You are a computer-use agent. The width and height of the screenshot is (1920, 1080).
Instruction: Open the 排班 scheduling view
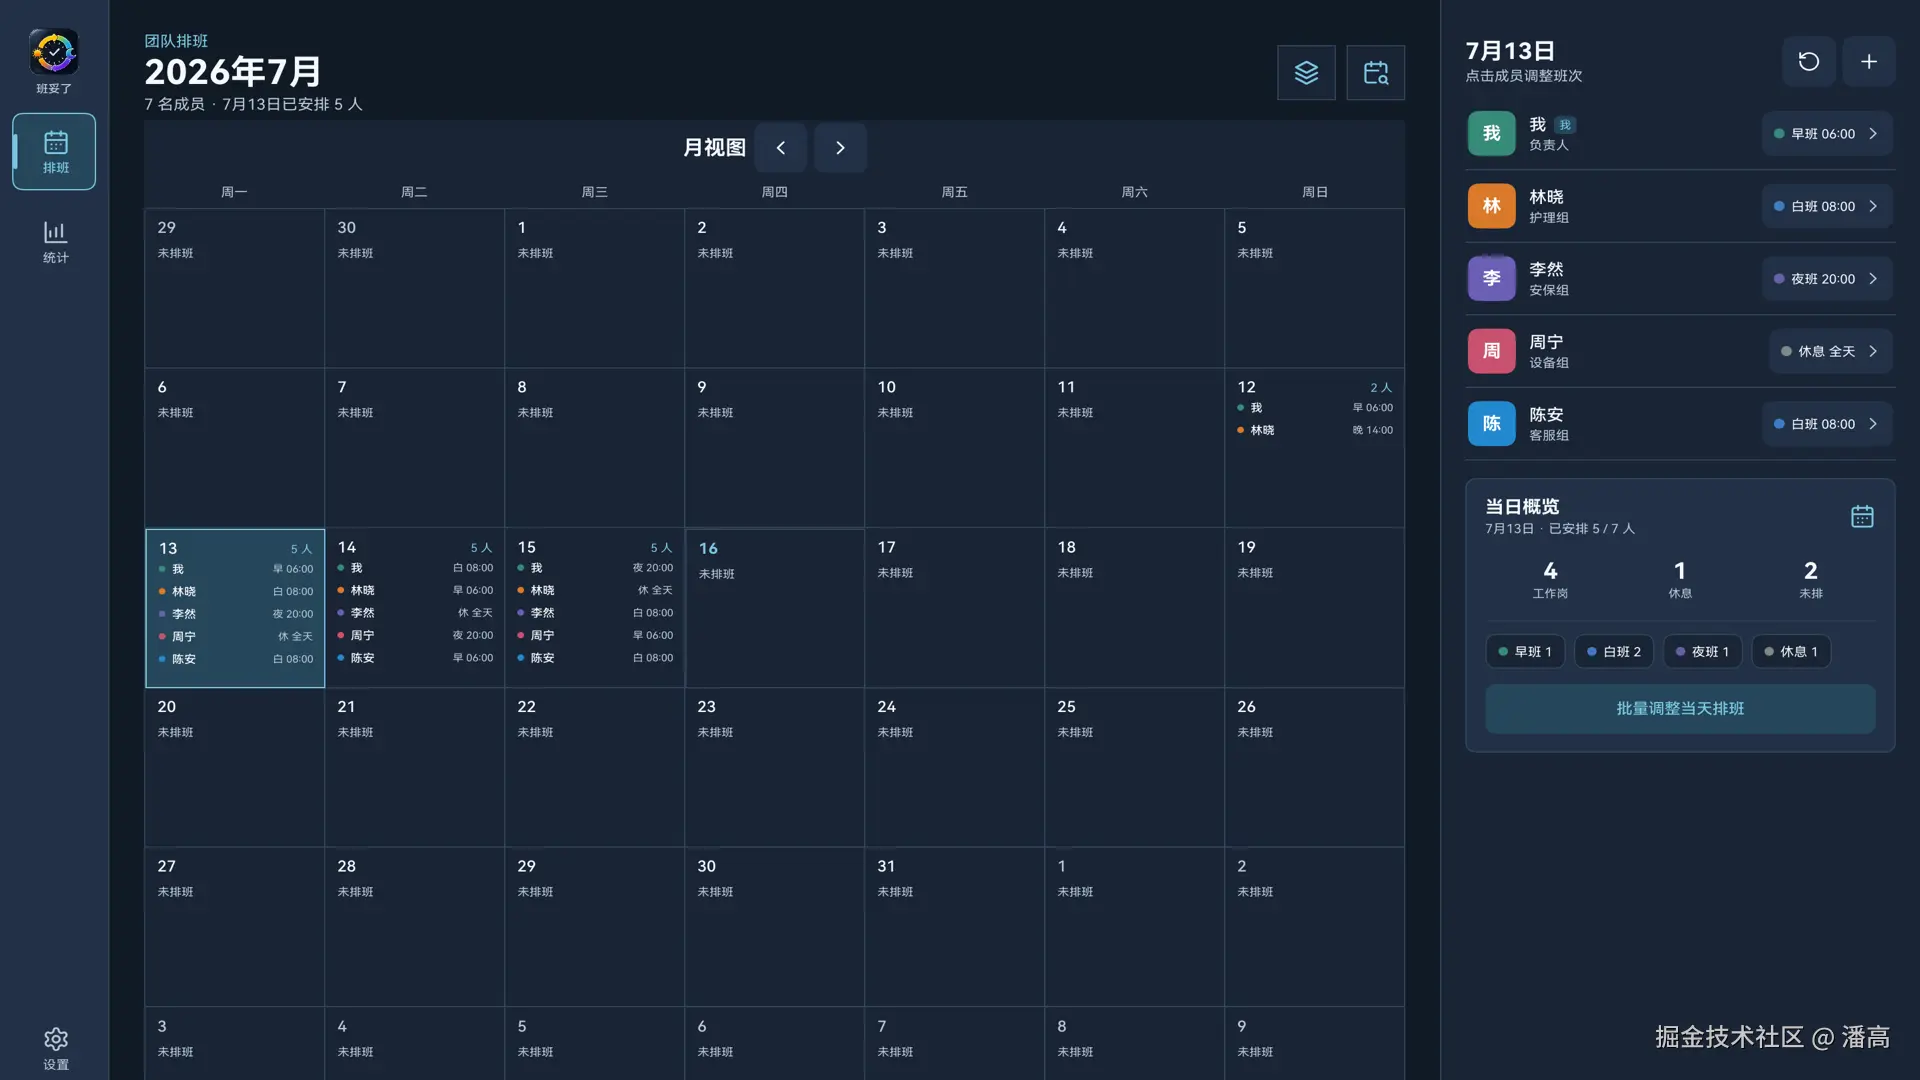[54, 151]
